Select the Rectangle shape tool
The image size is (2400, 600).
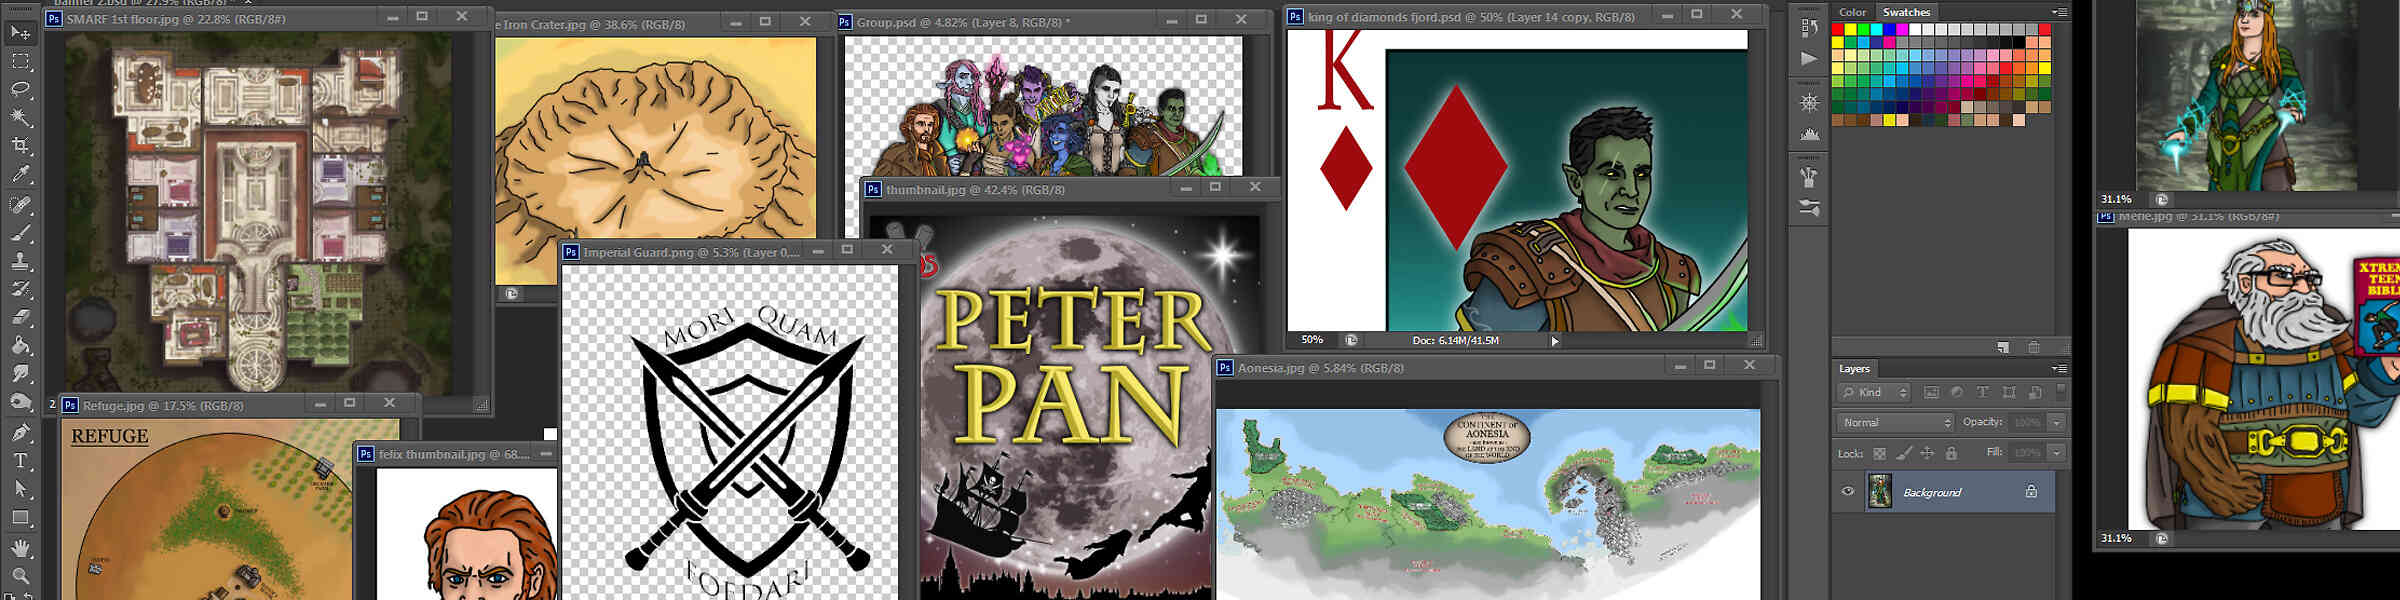[x=20, y=518]
